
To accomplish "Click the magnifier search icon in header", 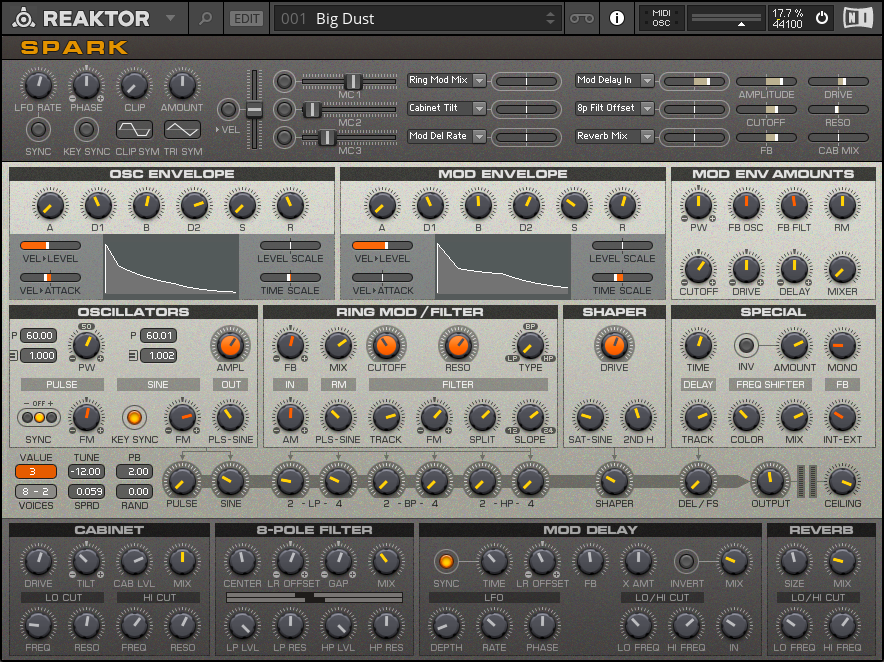I will (x=205, y=18).
